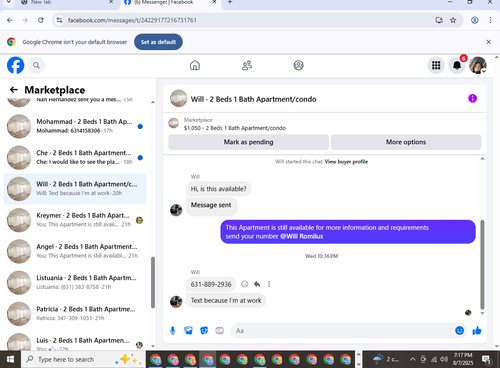Screen dimensions: 500x368
Task: Open the Friends icon in top navigation
Action: 247,65
